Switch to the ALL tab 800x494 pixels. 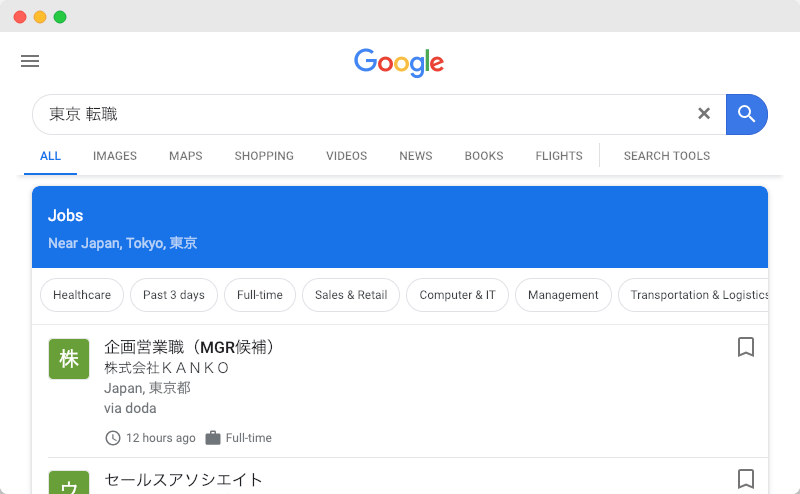51,156
